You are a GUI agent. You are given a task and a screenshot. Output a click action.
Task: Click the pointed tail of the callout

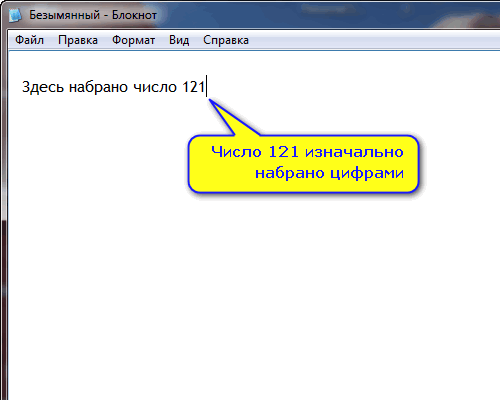point(230,118)
